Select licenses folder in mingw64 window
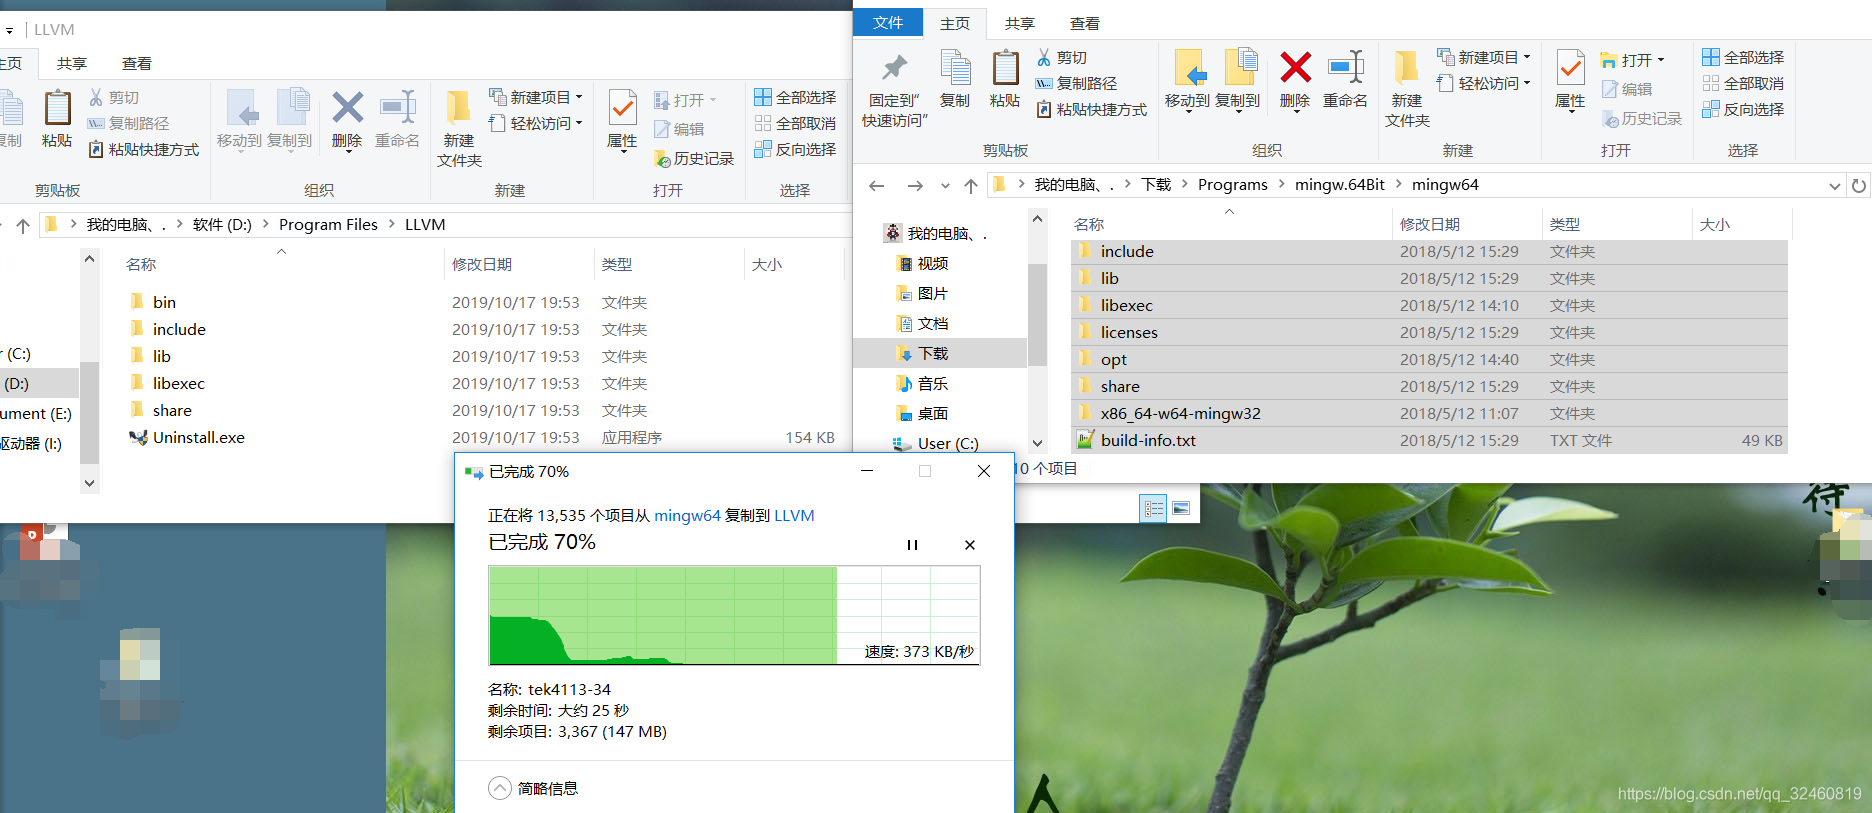The width and height of the screenshot is (1872, 813). coord(1429,333)
